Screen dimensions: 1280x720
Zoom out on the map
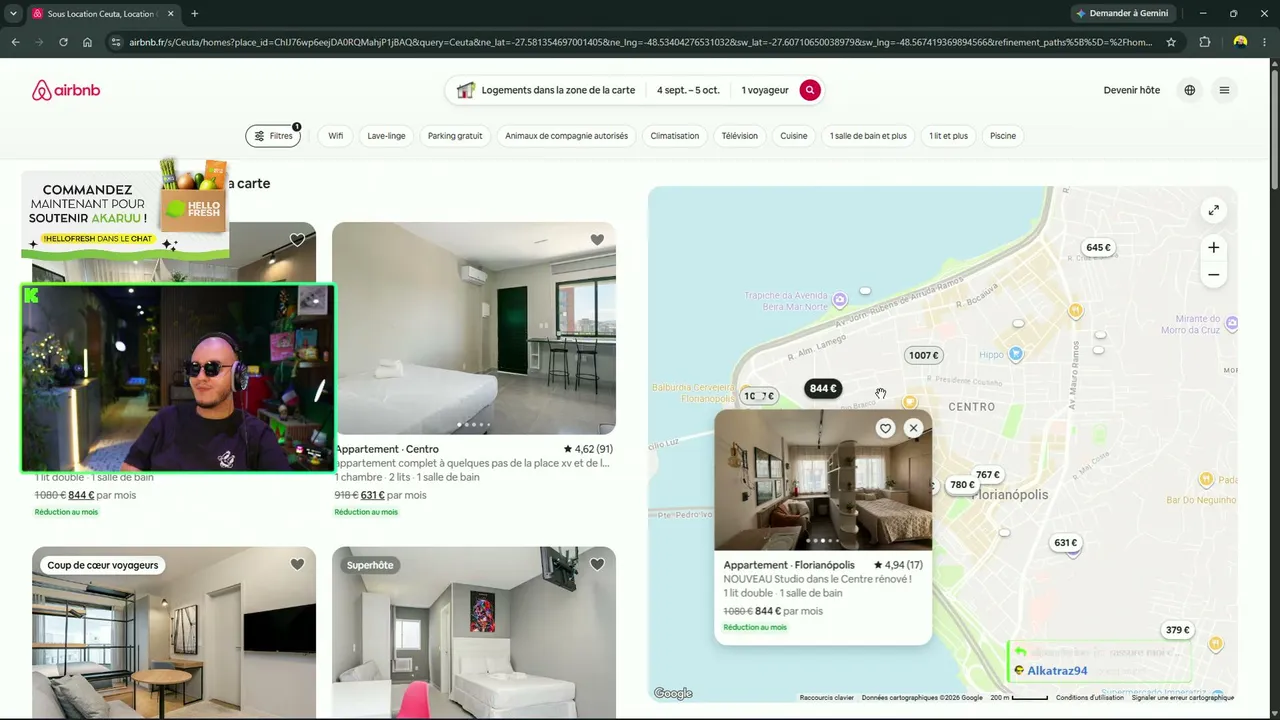tap(1213, 275)
